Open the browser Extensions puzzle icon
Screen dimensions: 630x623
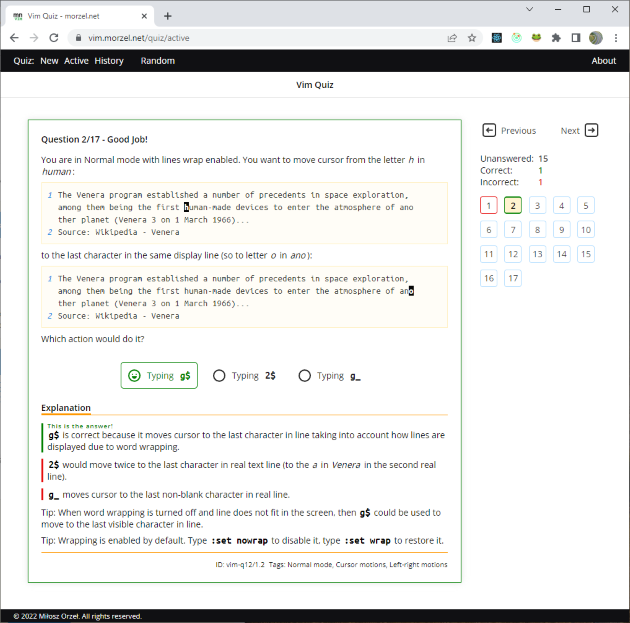556,37
